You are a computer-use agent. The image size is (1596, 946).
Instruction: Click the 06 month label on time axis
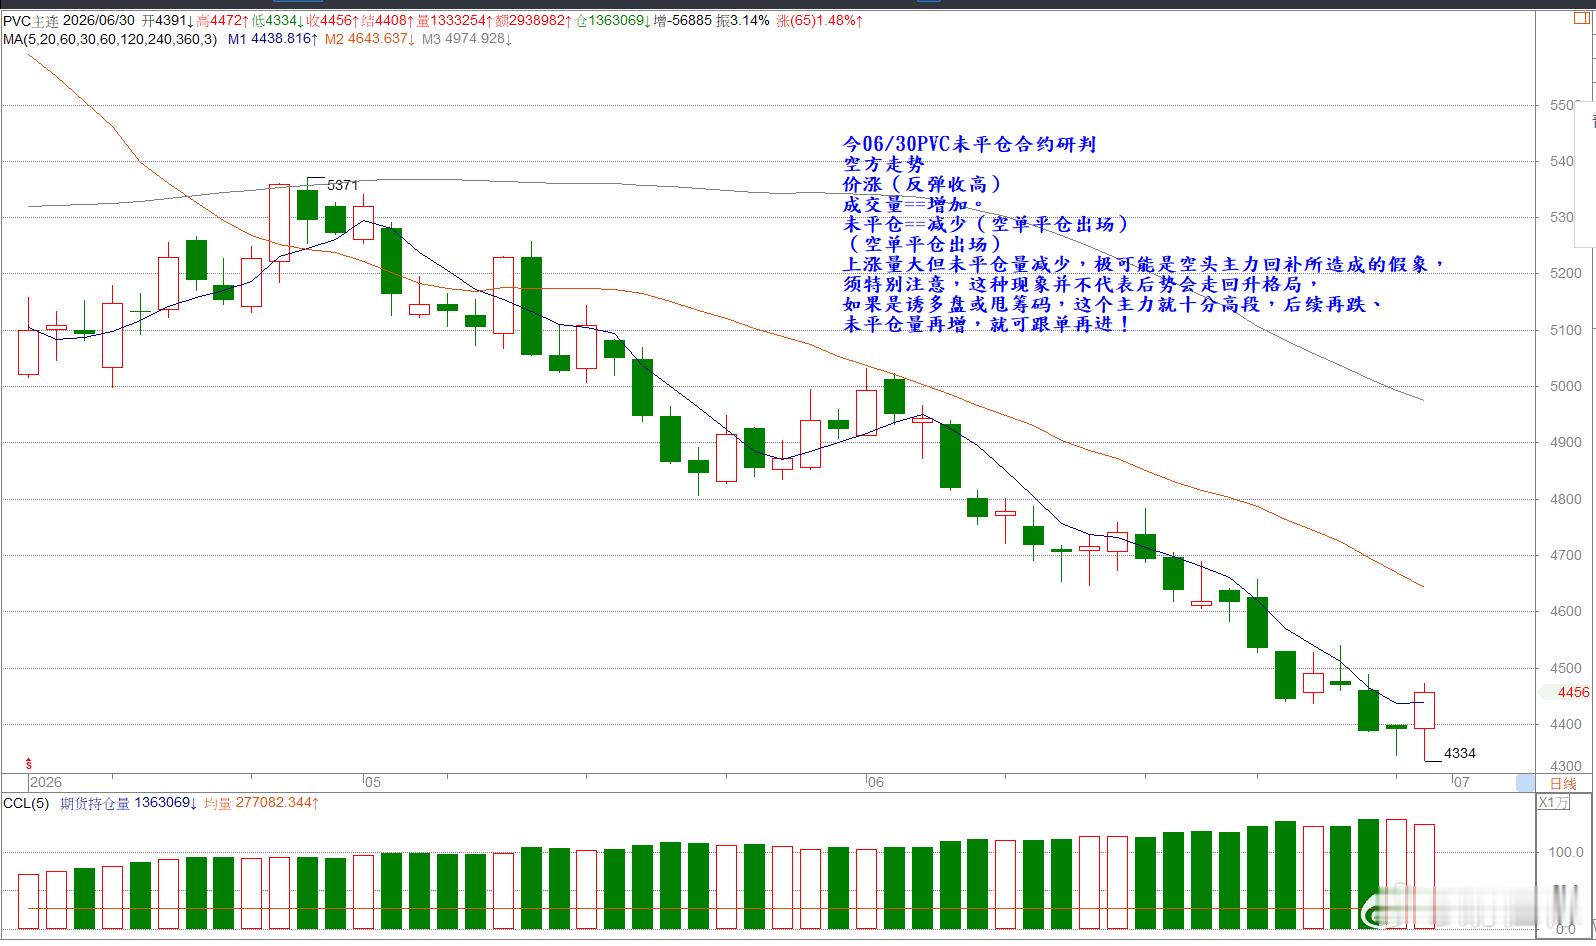876,782
